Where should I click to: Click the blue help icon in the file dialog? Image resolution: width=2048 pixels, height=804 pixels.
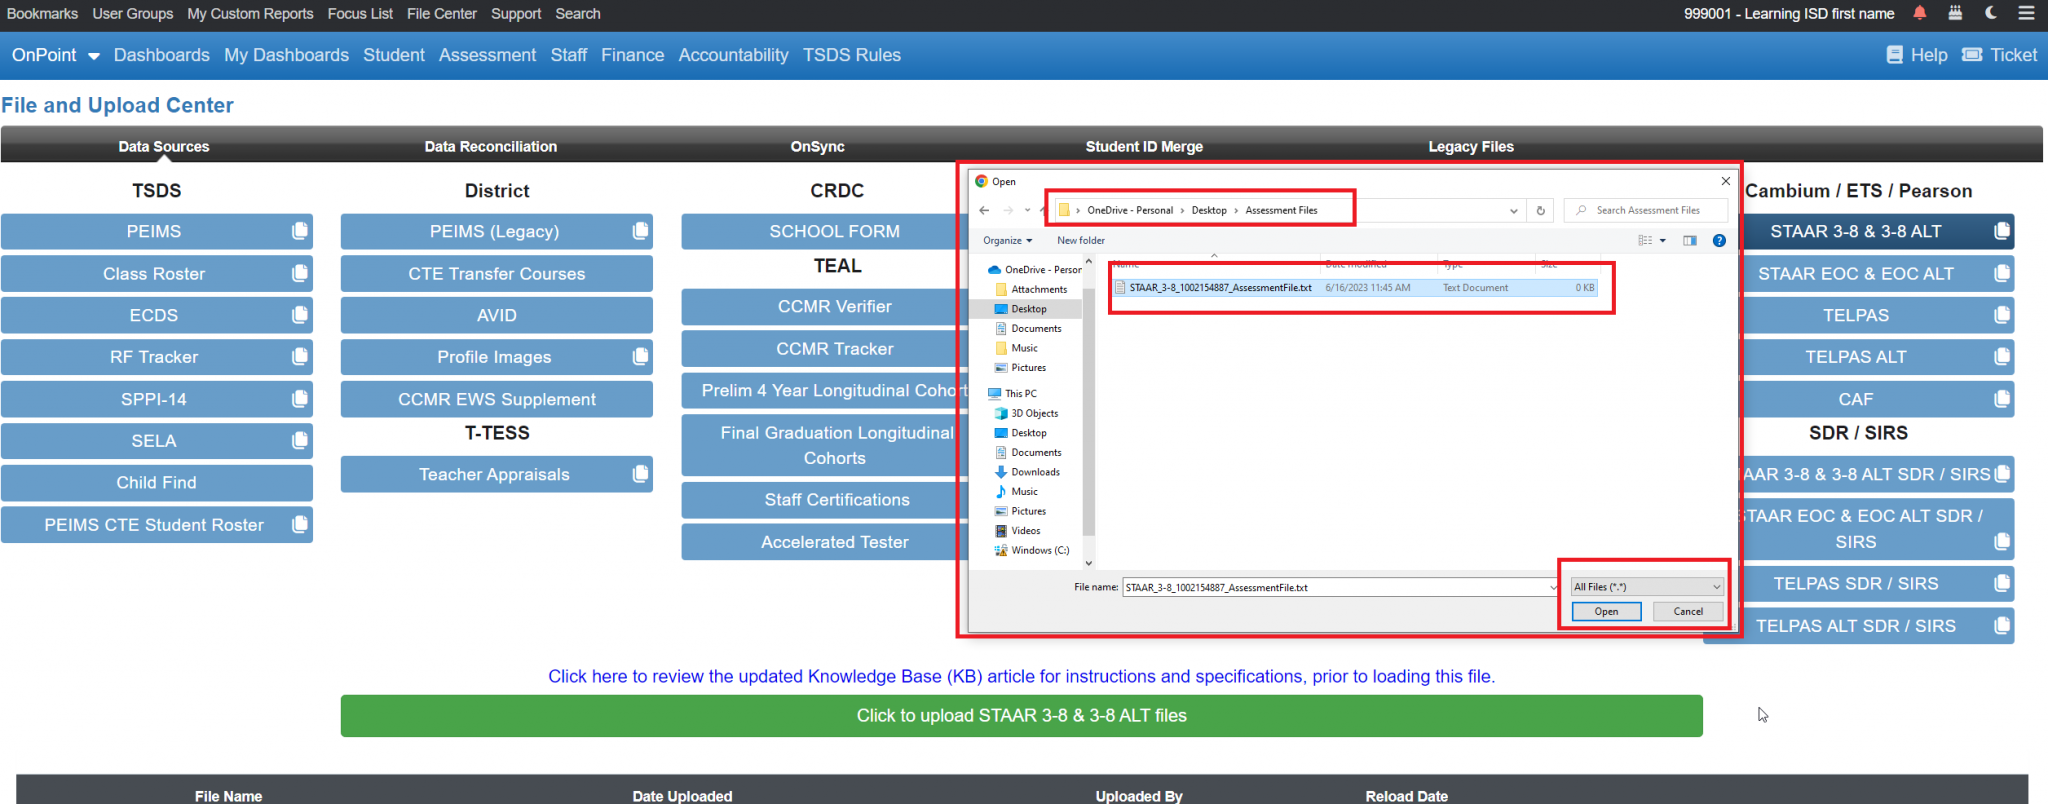pos(1719,240)
